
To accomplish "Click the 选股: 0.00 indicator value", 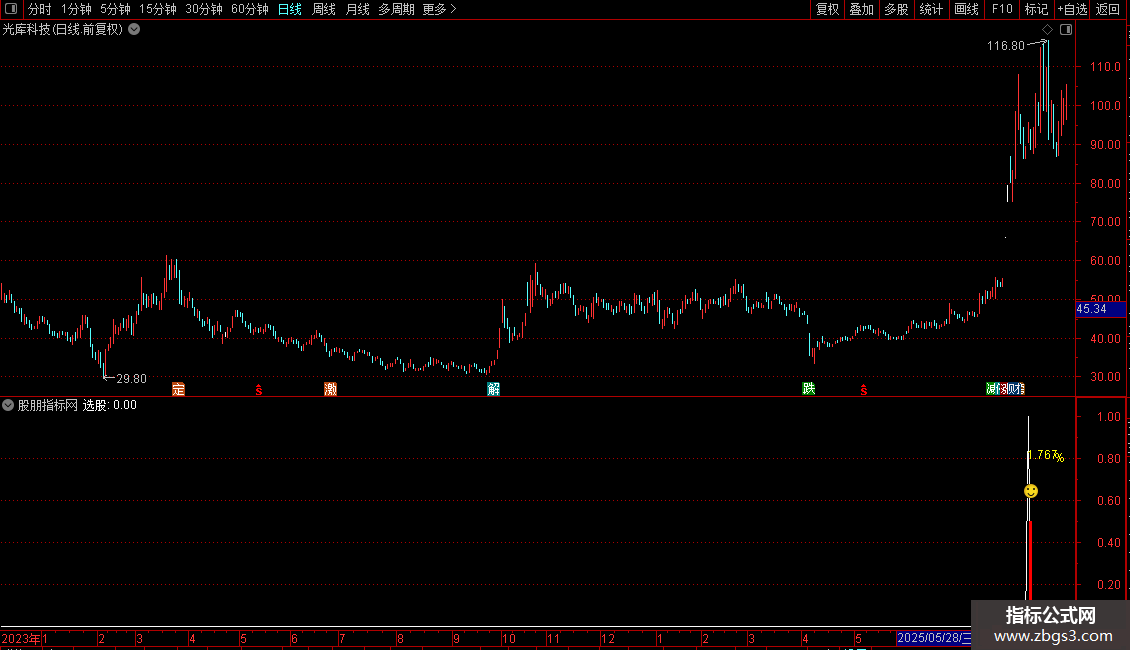I will [110, 405].
